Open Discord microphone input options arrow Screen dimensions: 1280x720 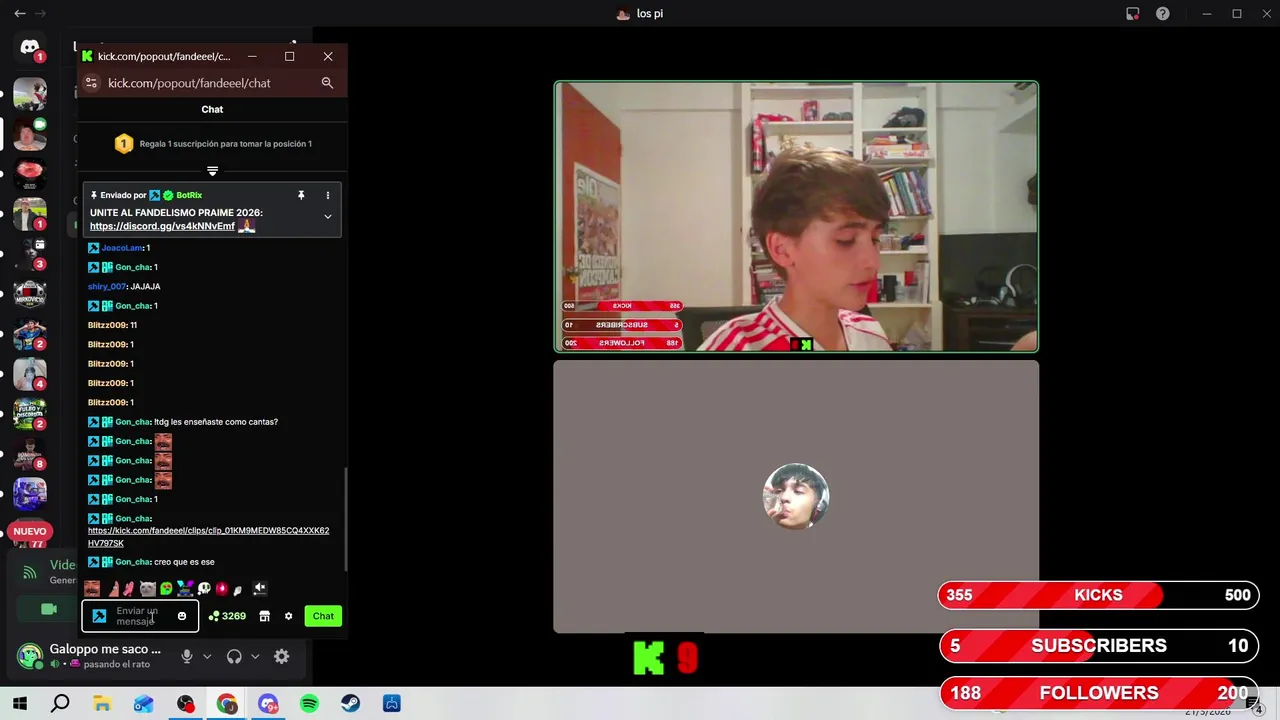pos(207,656)
